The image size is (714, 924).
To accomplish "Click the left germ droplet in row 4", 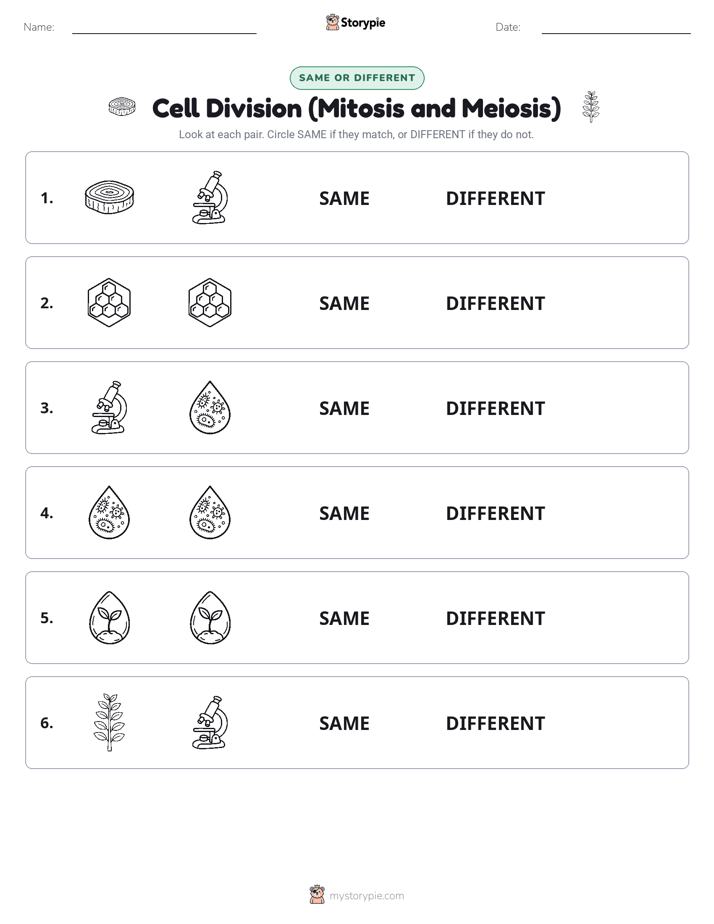I will tap(109, 512).
